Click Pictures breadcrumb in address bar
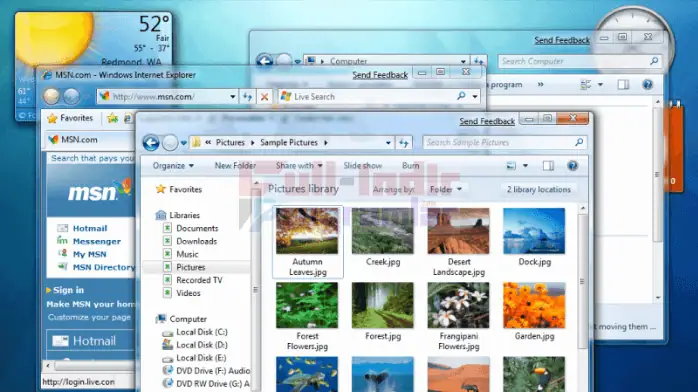Image resolution: width=698 pixels, height=392 pixels. click(x=230, y=142)
